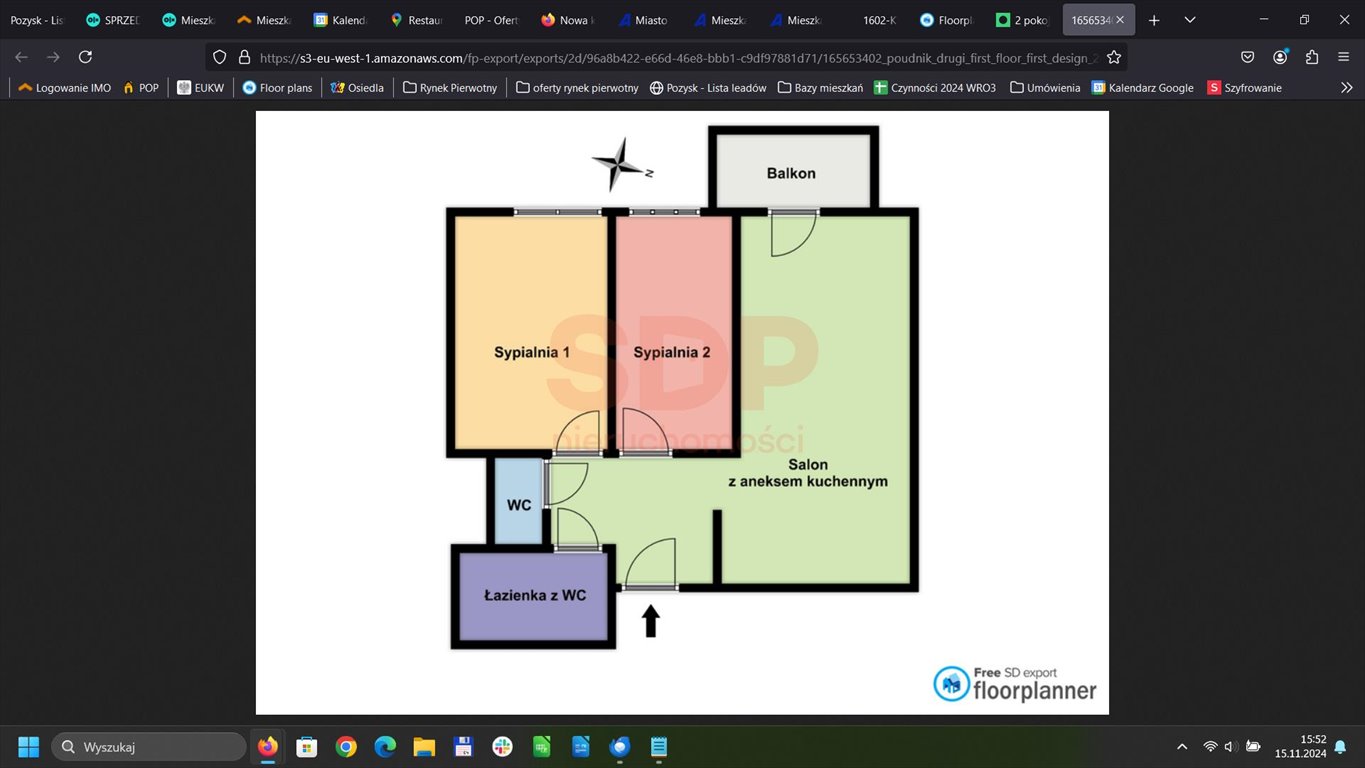Open Slack from the taskbar
The height and width of the screenshot is (768, 1365).
click(502, 747)
